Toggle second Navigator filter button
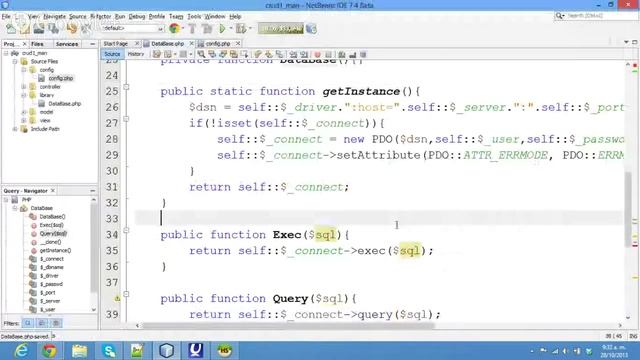Screen dimensions: 640x360 (42, 323)
